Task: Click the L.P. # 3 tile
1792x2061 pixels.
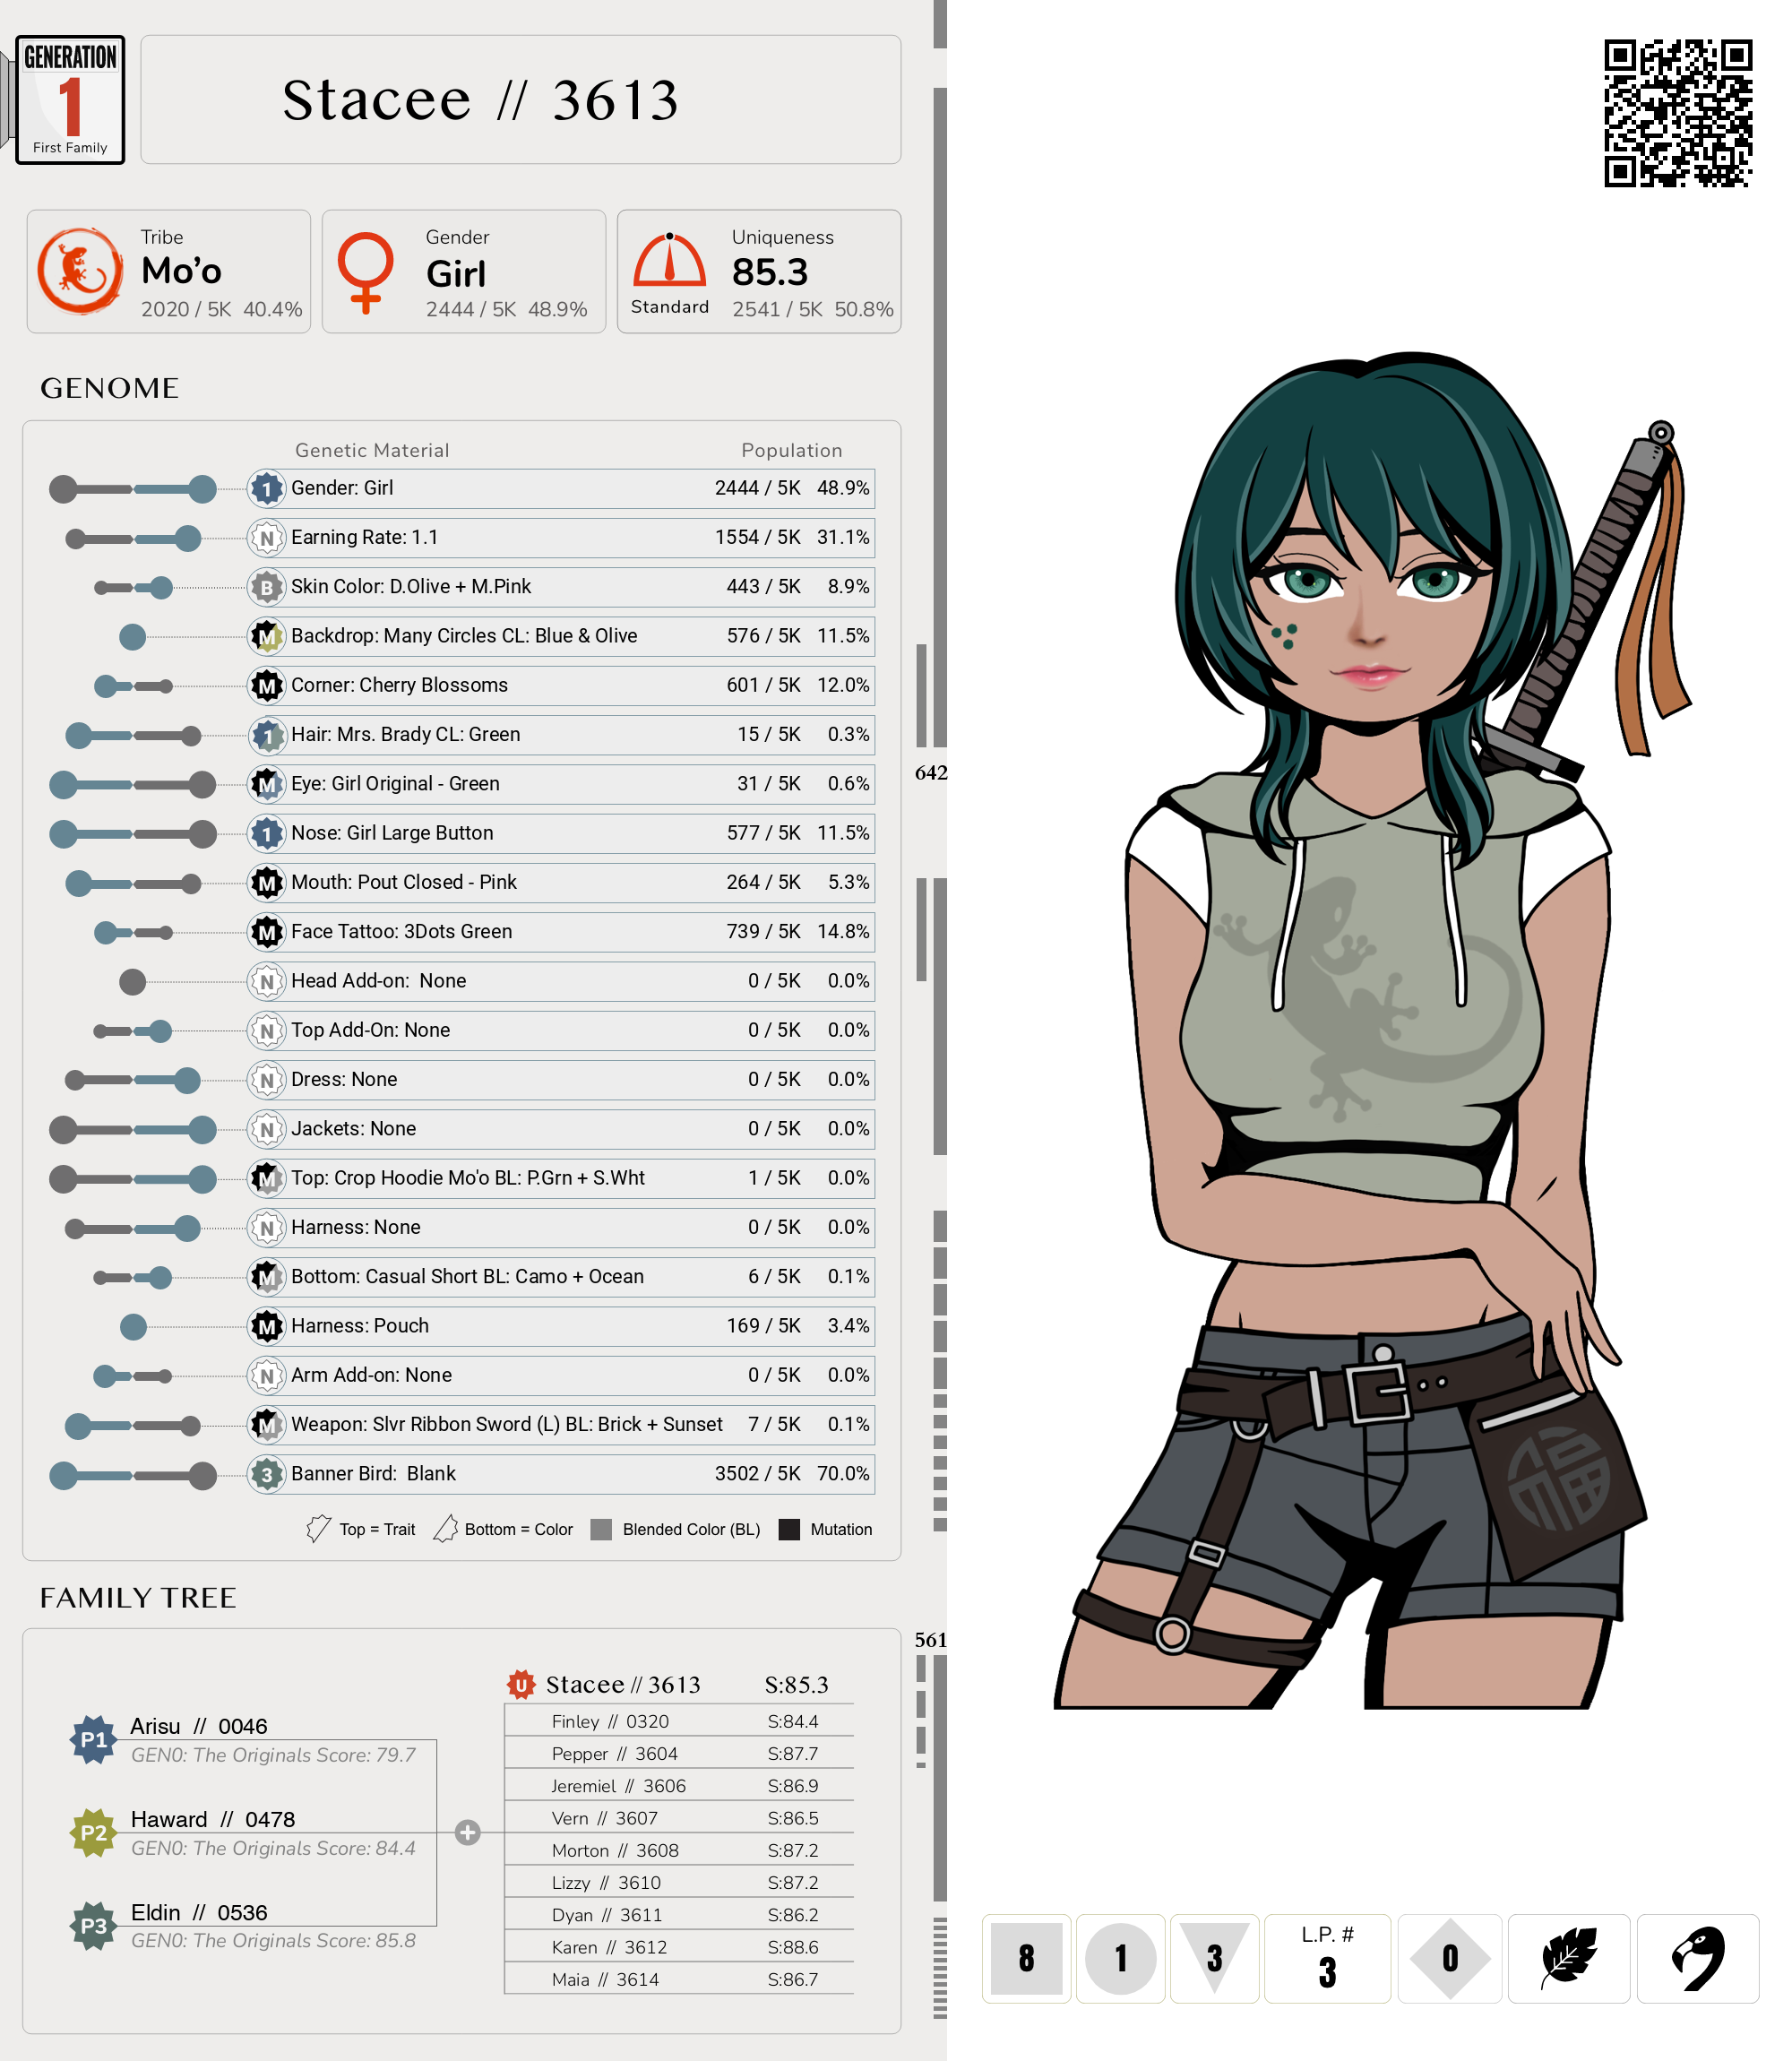Action: (1328, 1959)
